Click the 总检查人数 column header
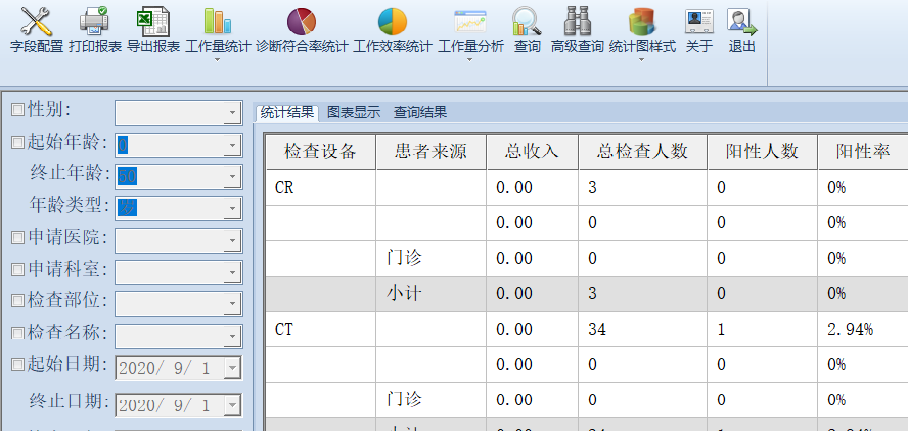Viewport: 909px width, 432px height. pos(643,152)
